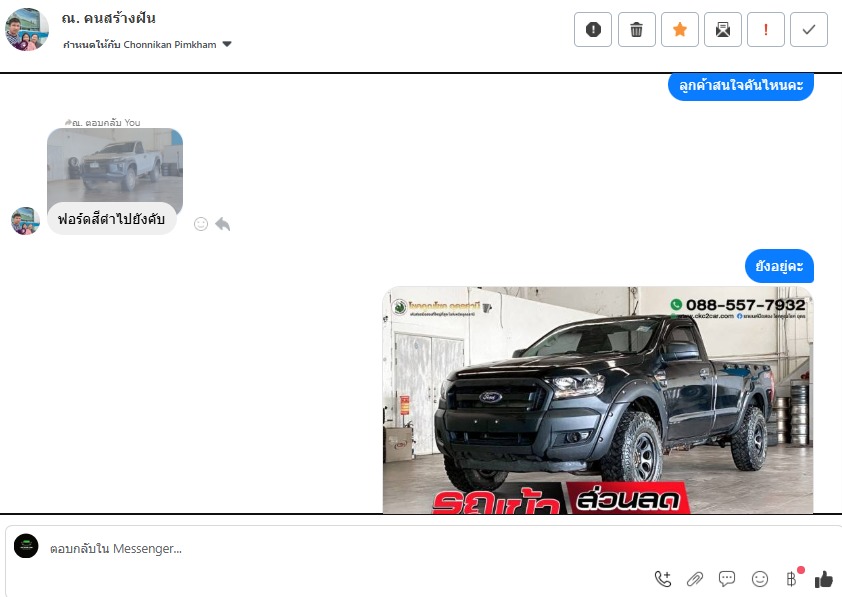
Task: Mark conversation done with checkmark
Action: tap(809, 30)
